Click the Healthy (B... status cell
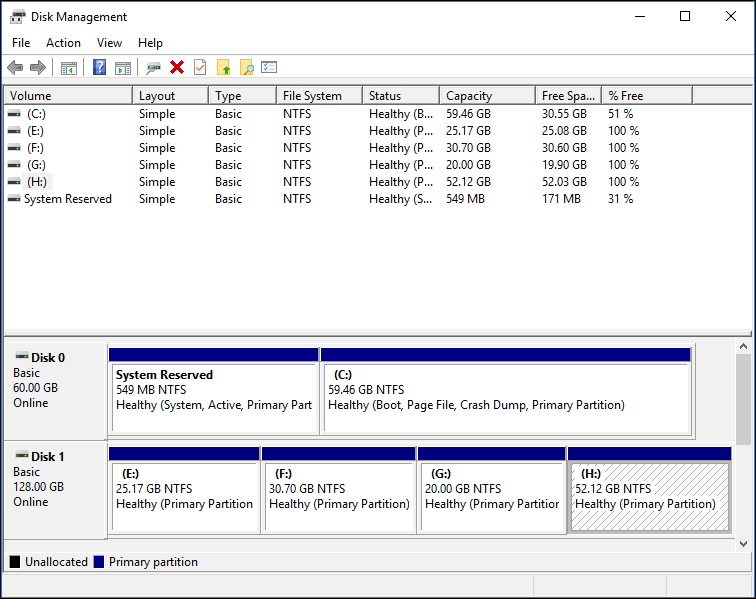The height and width of the screenshot is (599, 756). (401, 114)
